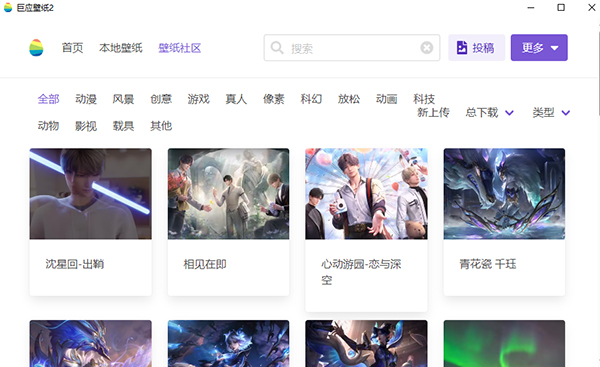
Task: Click the 心动游园-恋与深空 title text
Action: tap(361, 272)
